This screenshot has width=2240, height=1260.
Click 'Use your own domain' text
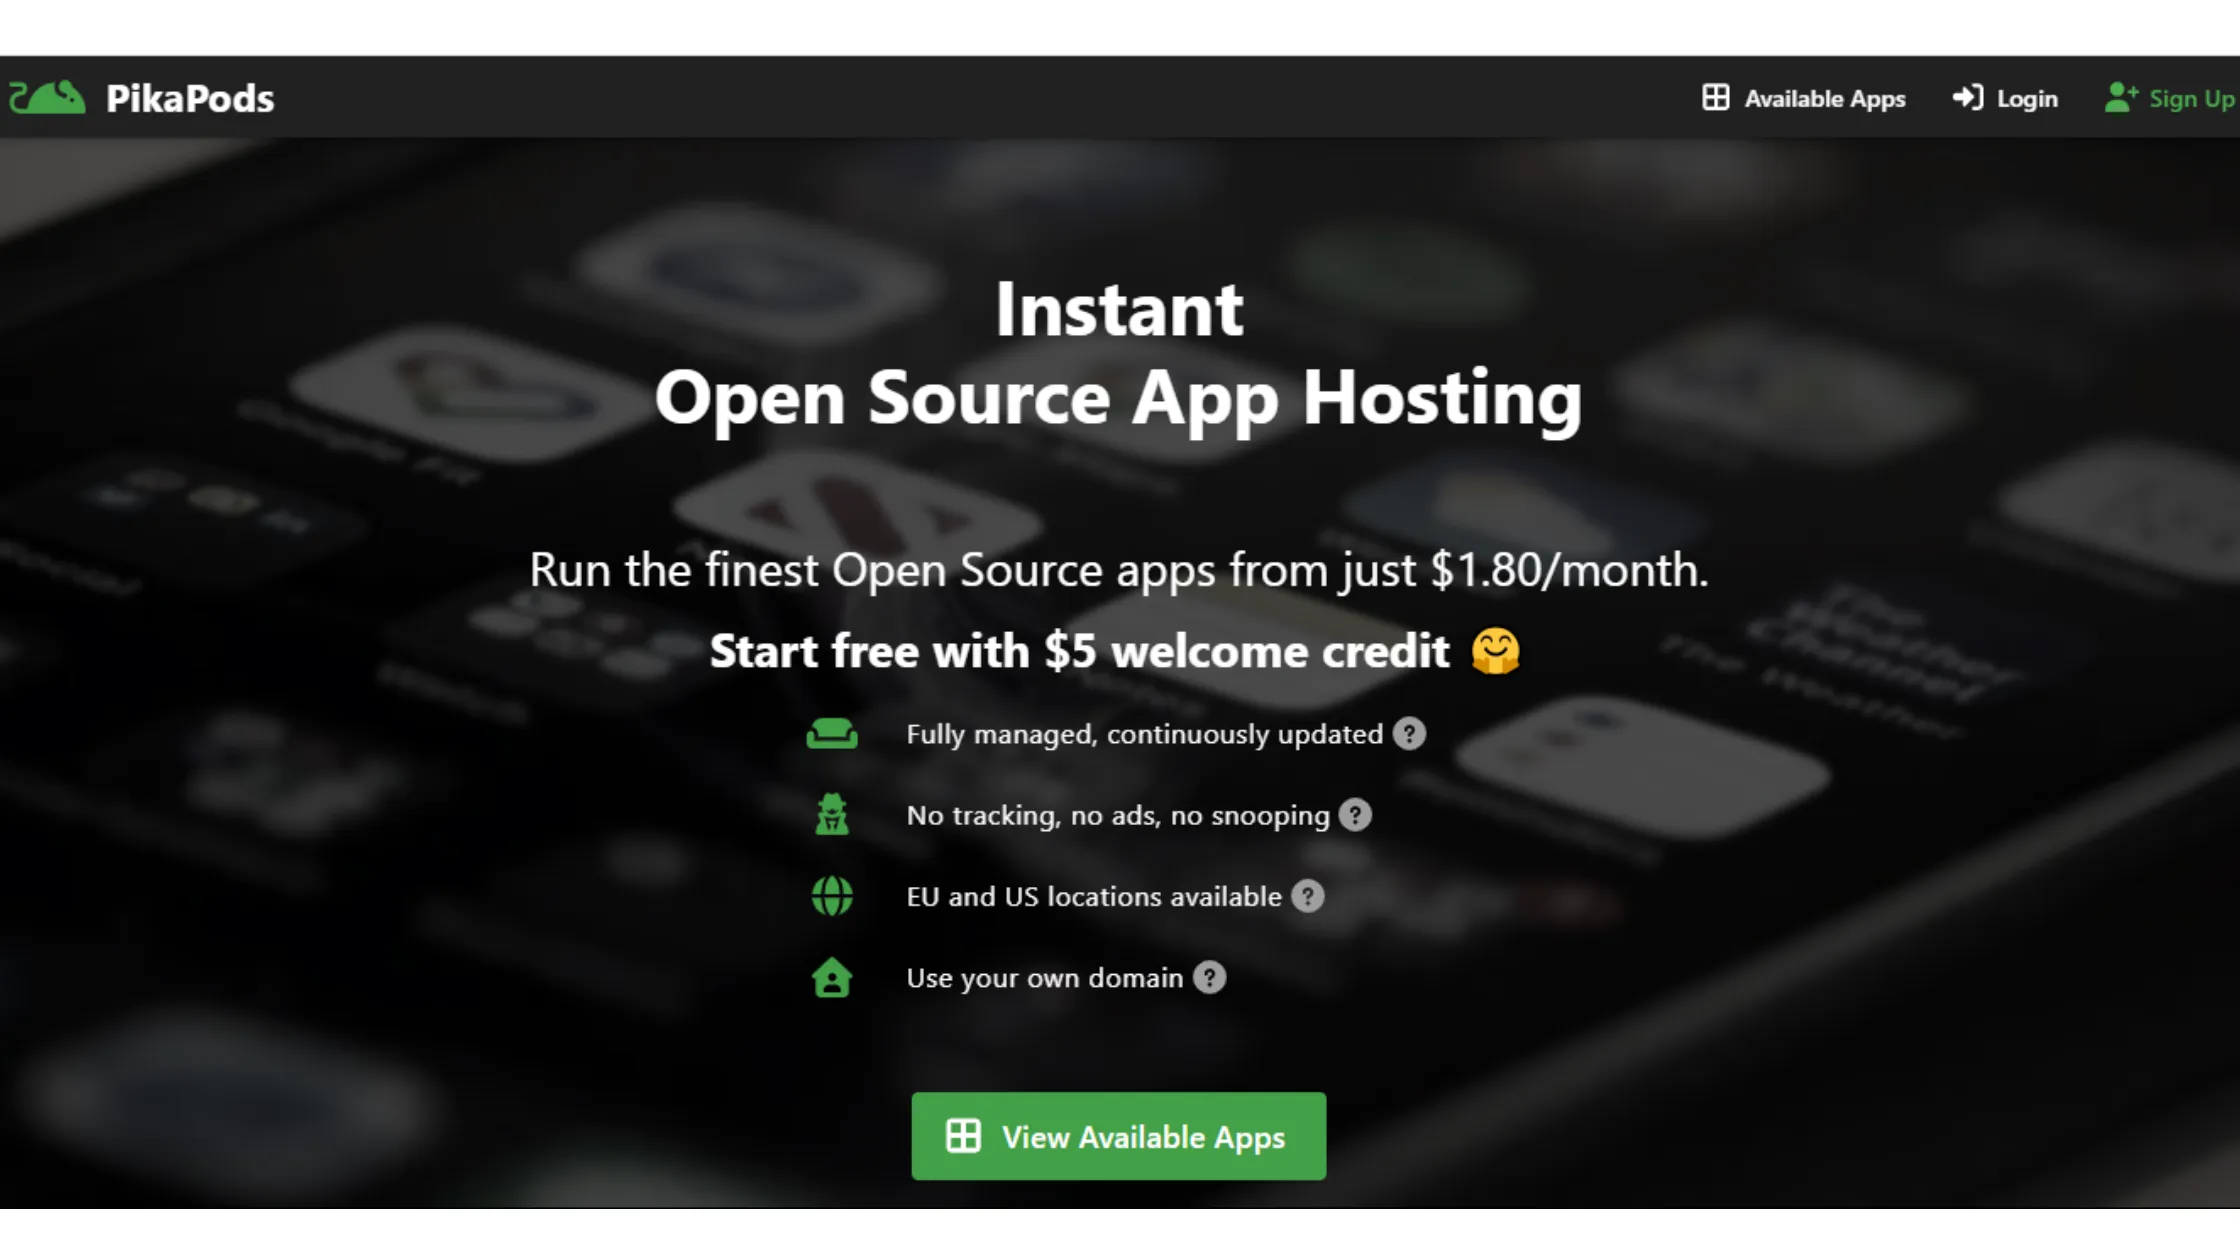pos(1045,978)
